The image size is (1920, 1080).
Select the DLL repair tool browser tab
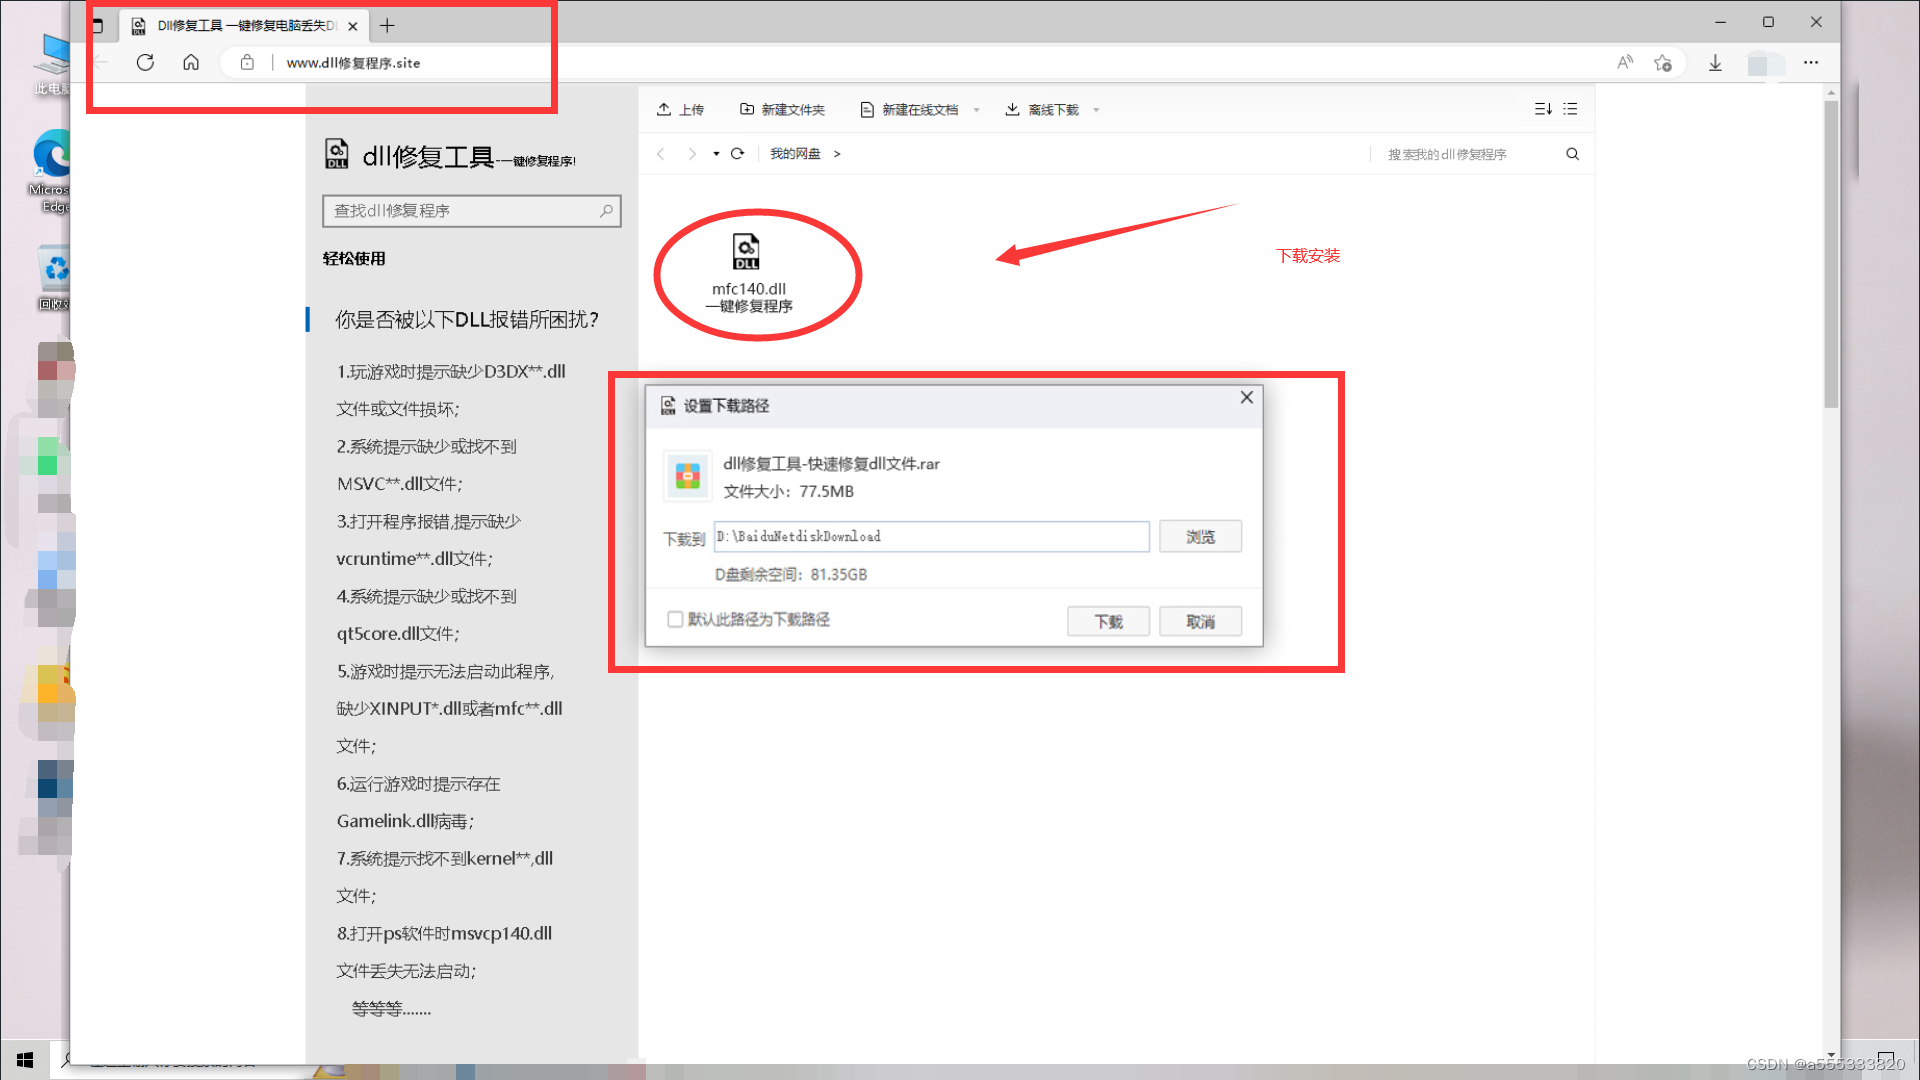[x=244, y=26]
